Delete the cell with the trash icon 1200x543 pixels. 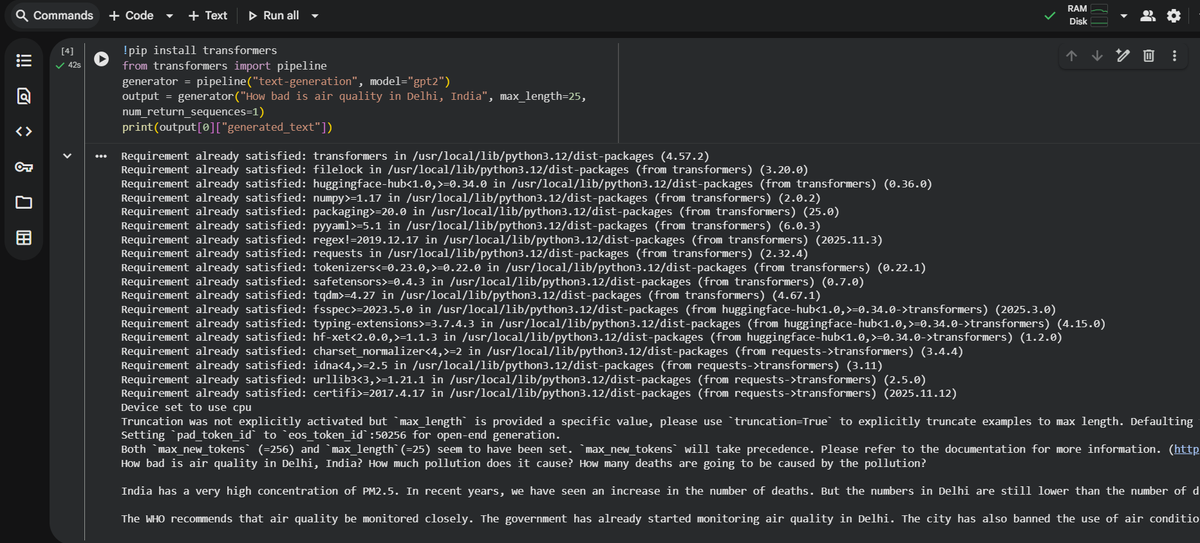(1149, 56)
